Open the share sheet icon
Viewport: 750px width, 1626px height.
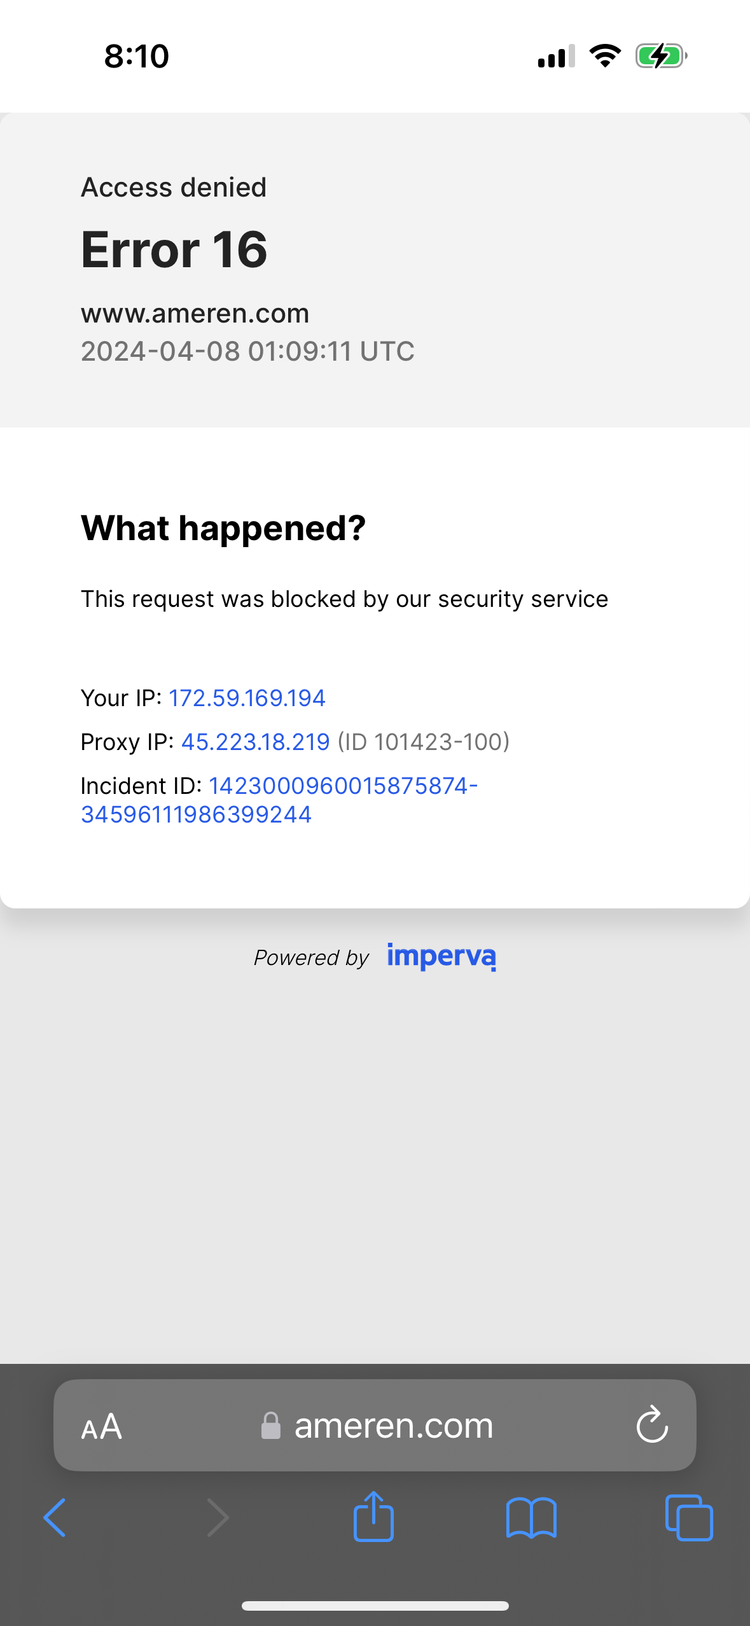point(374,1516)
